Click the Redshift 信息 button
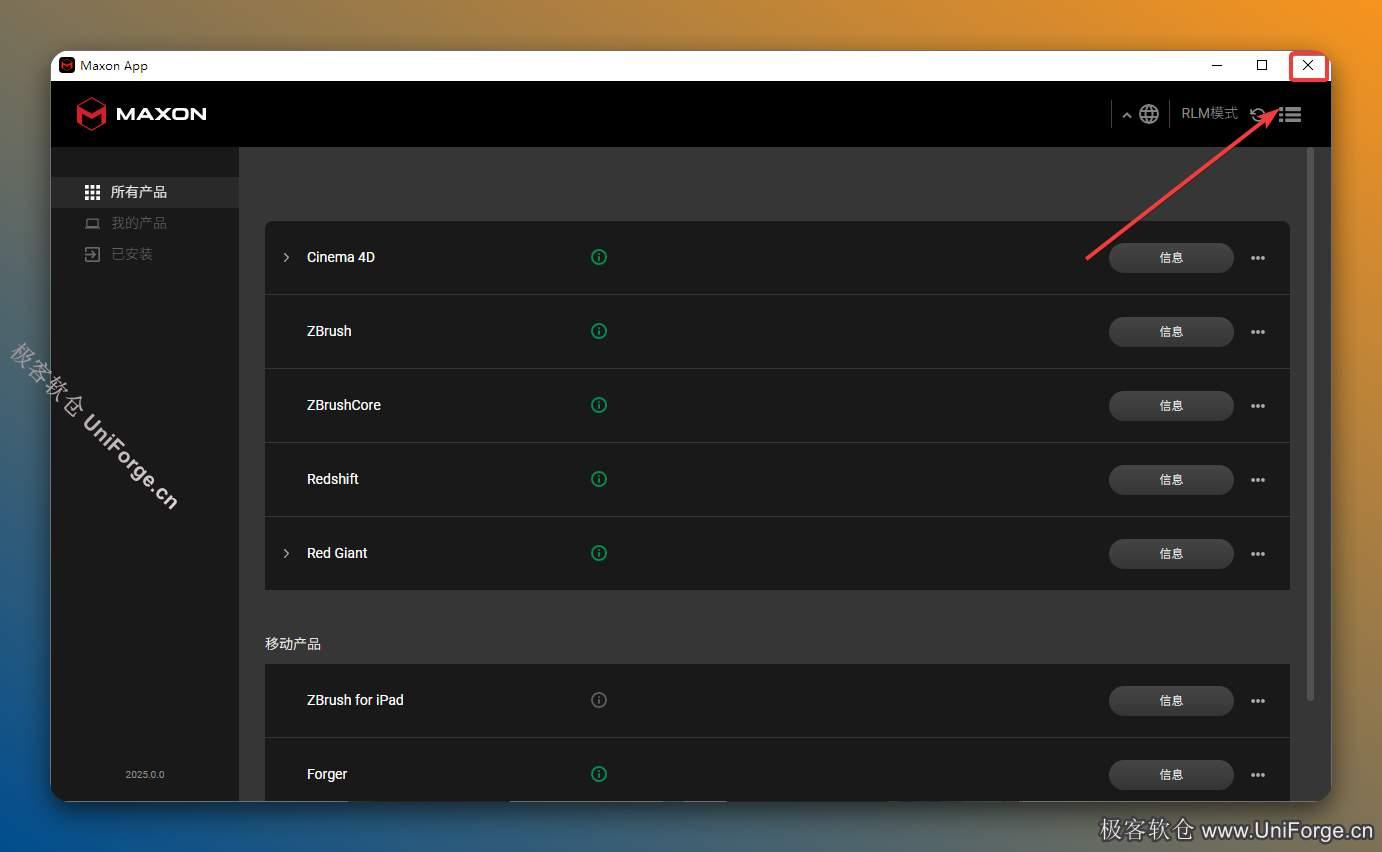Image resolution: width=1382 pixels, height=852 pixels. [x=1171, y=480]
